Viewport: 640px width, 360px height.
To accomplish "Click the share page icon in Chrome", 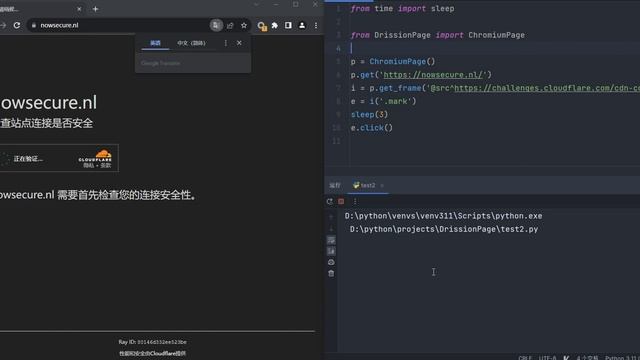I will [230, 25].
